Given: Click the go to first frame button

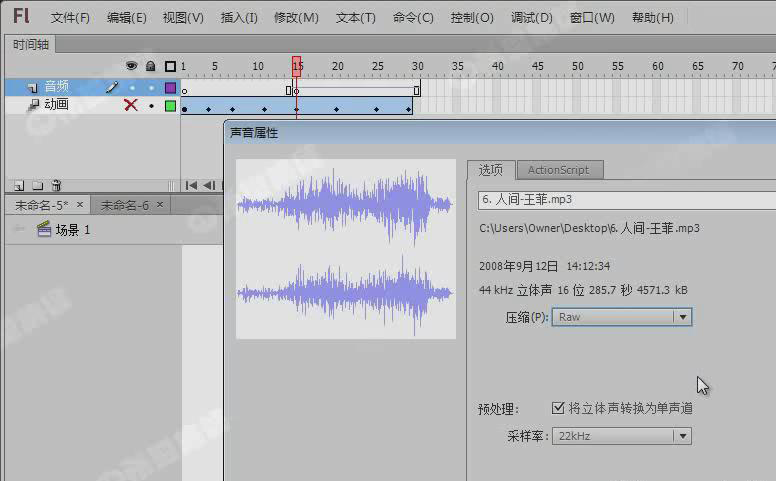Looking at the screenshot, I should (x=192, y=185).
